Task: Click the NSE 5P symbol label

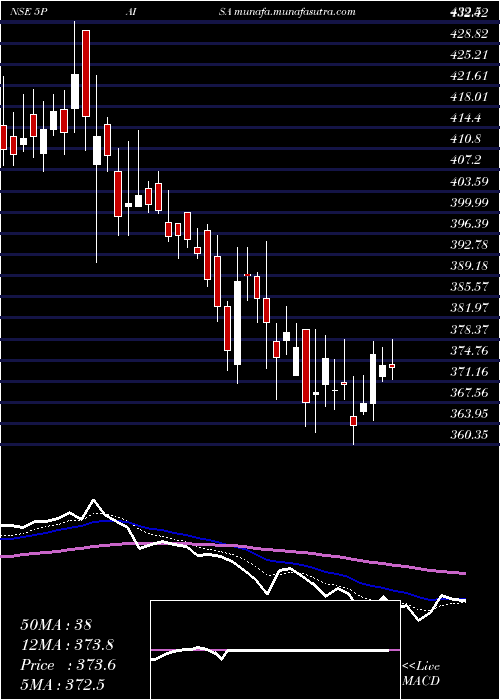Action: tap(29, 12)
